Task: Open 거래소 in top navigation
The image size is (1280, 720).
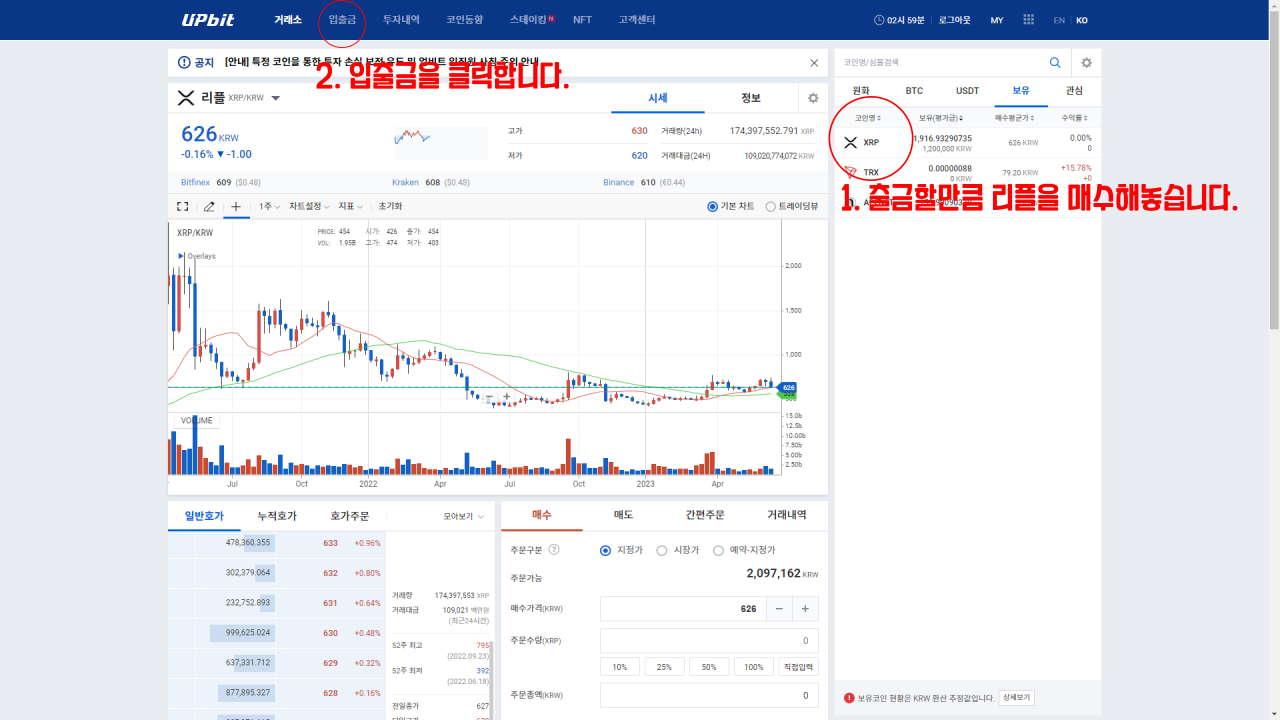Action: pyautogui.click(x=288, y=20)
